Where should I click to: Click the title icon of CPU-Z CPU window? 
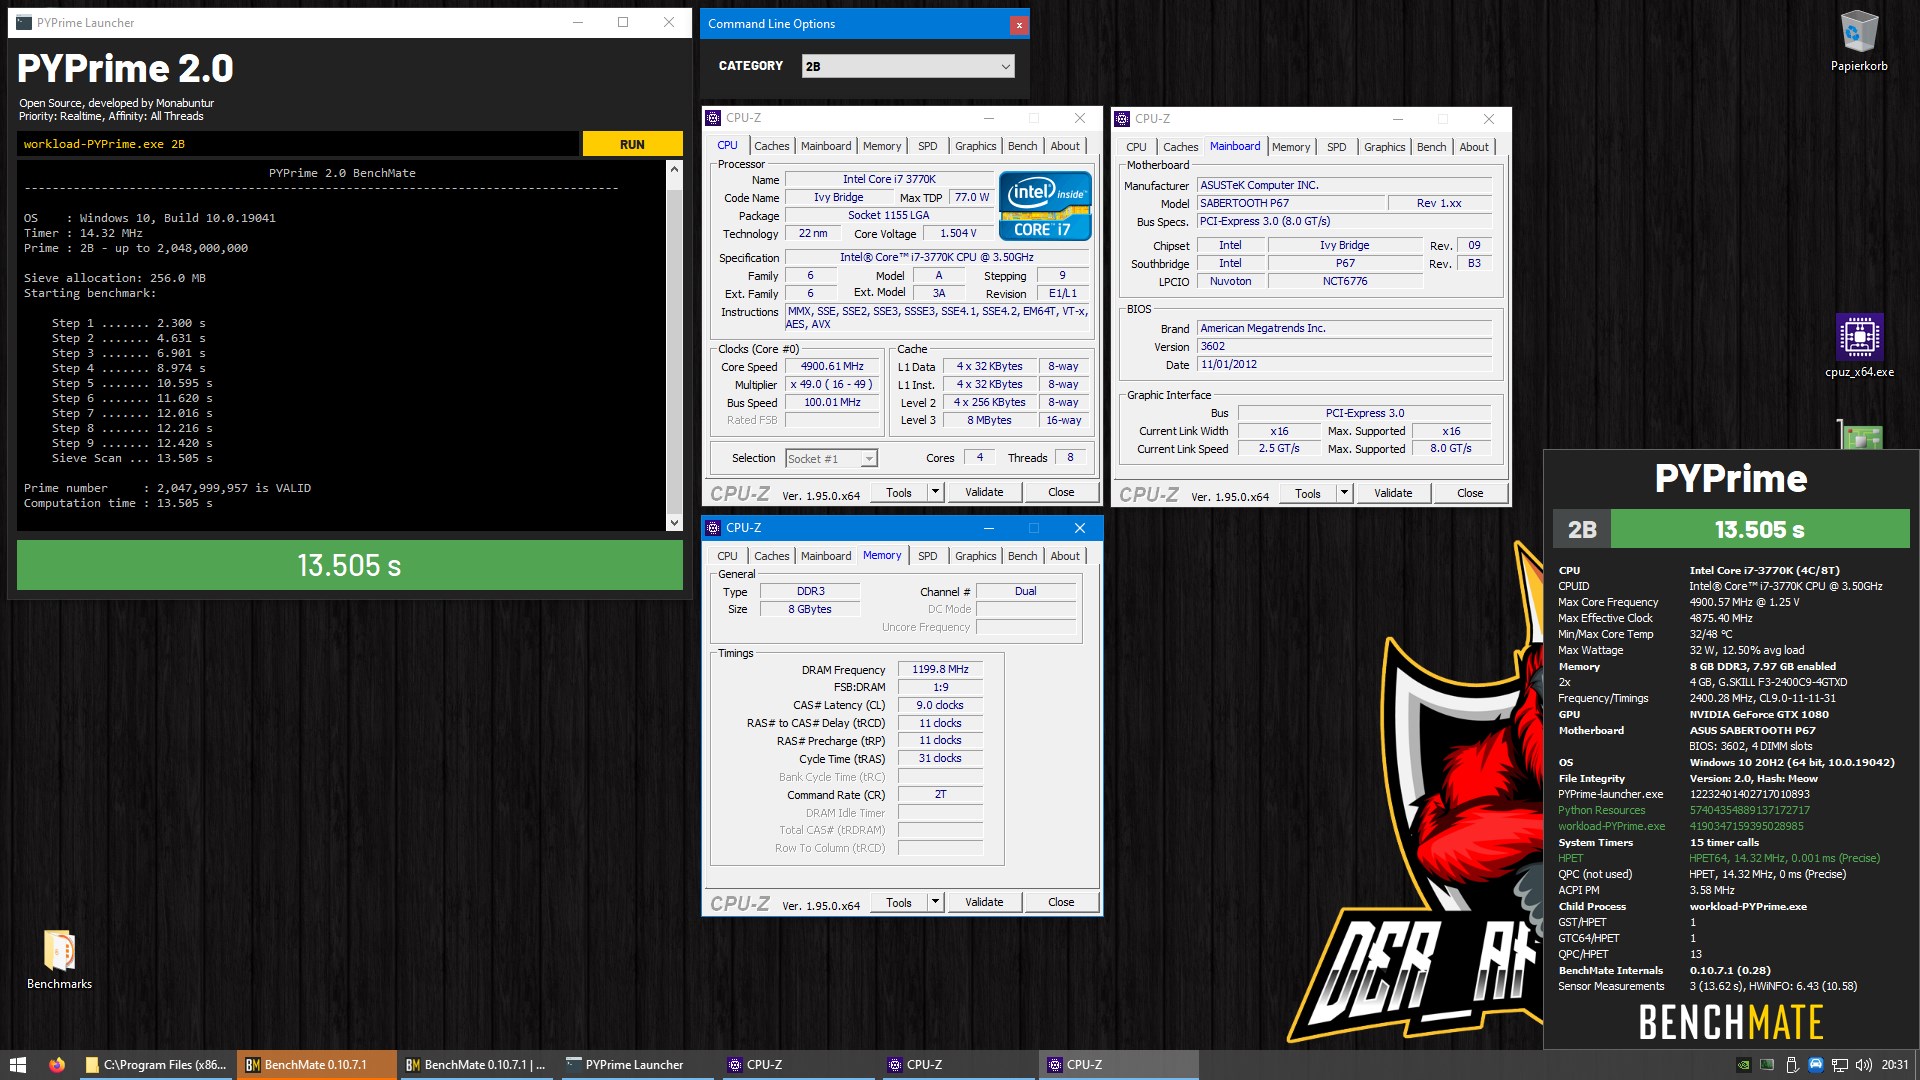(x=713, y=118)
